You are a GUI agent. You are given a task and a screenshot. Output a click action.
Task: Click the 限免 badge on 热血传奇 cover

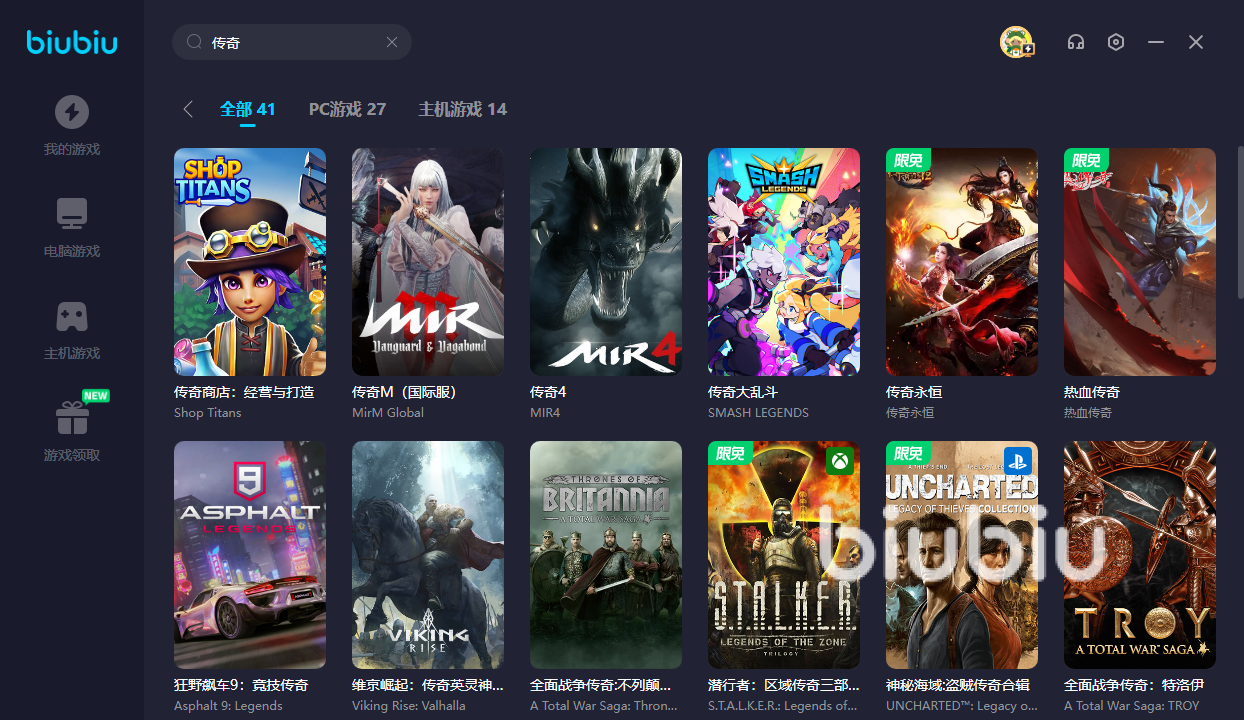pyautogui.click(x=1086, y=160)
